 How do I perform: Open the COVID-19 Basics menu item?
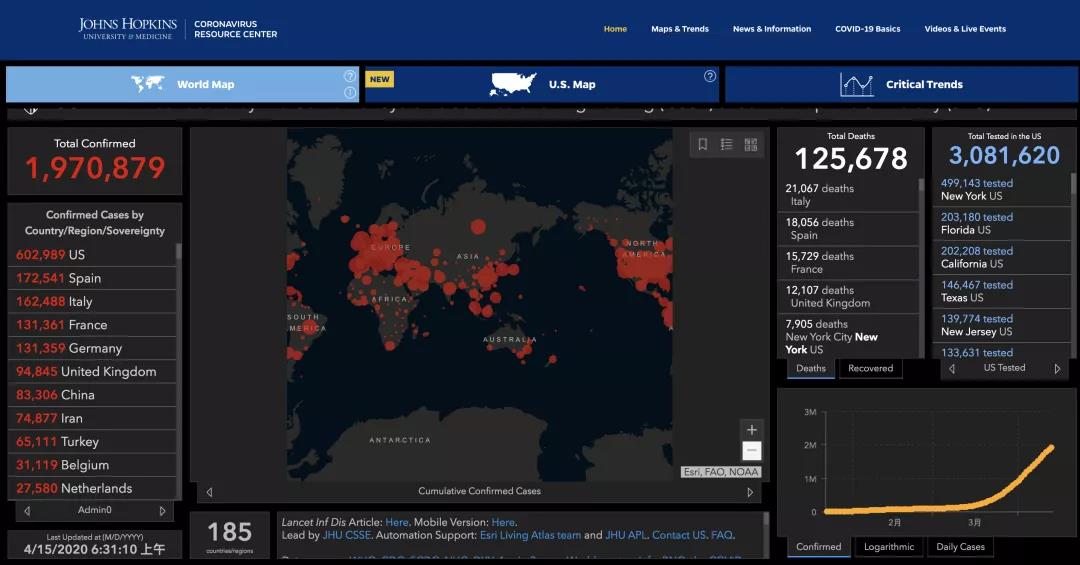(x=867, y=29)
